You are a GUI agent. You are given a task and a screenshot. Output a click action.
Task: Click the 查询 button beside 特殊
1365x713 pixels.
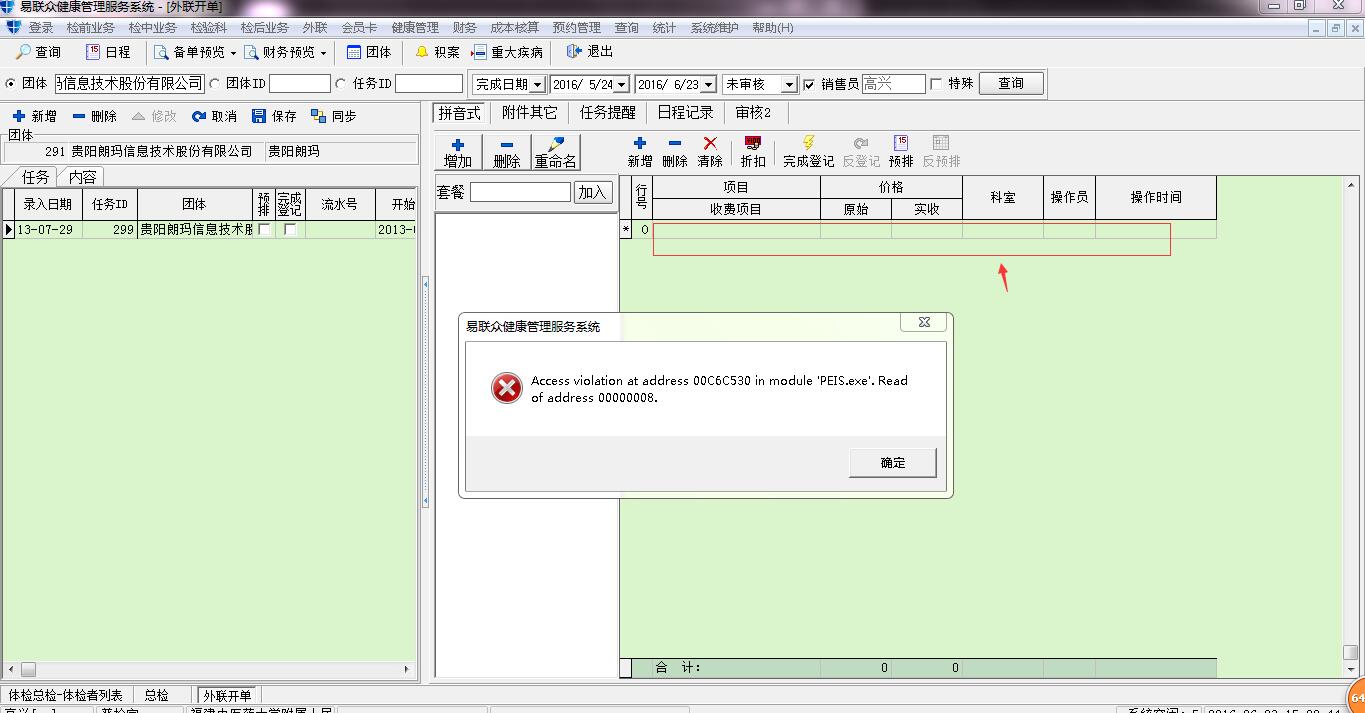[1011, 84]
